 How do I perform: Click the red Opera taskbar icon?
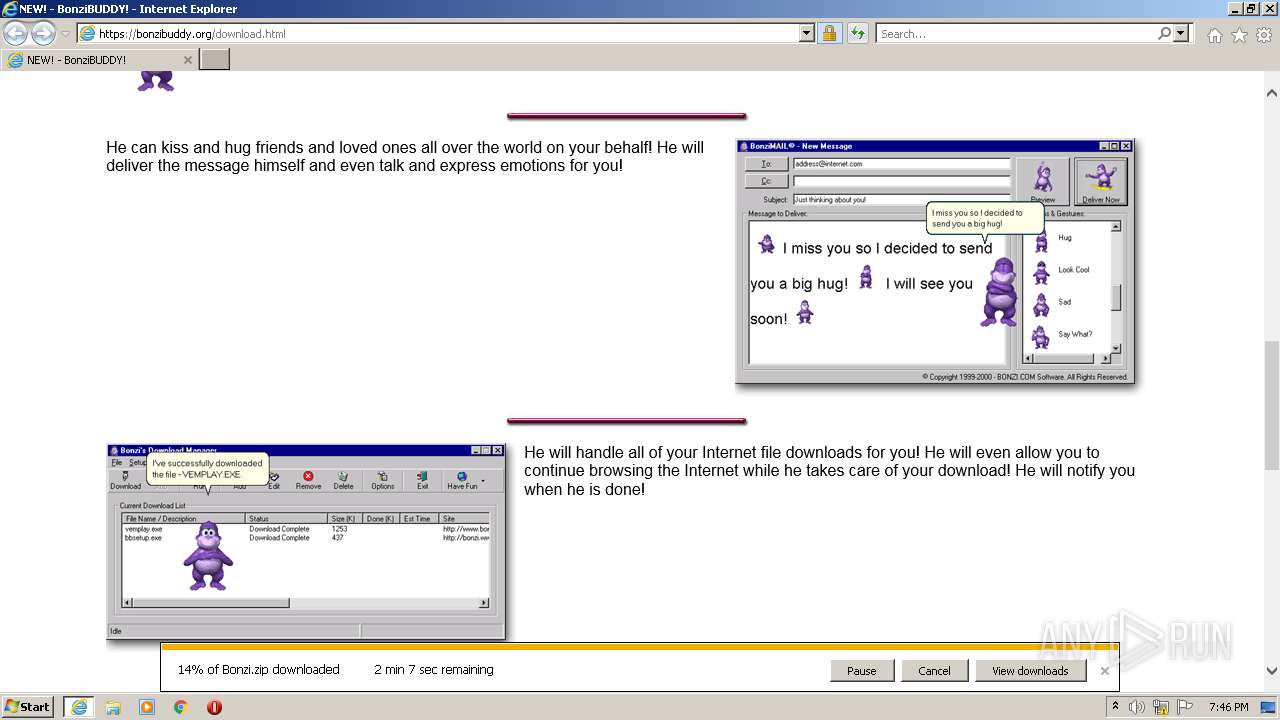coord(214,707)
